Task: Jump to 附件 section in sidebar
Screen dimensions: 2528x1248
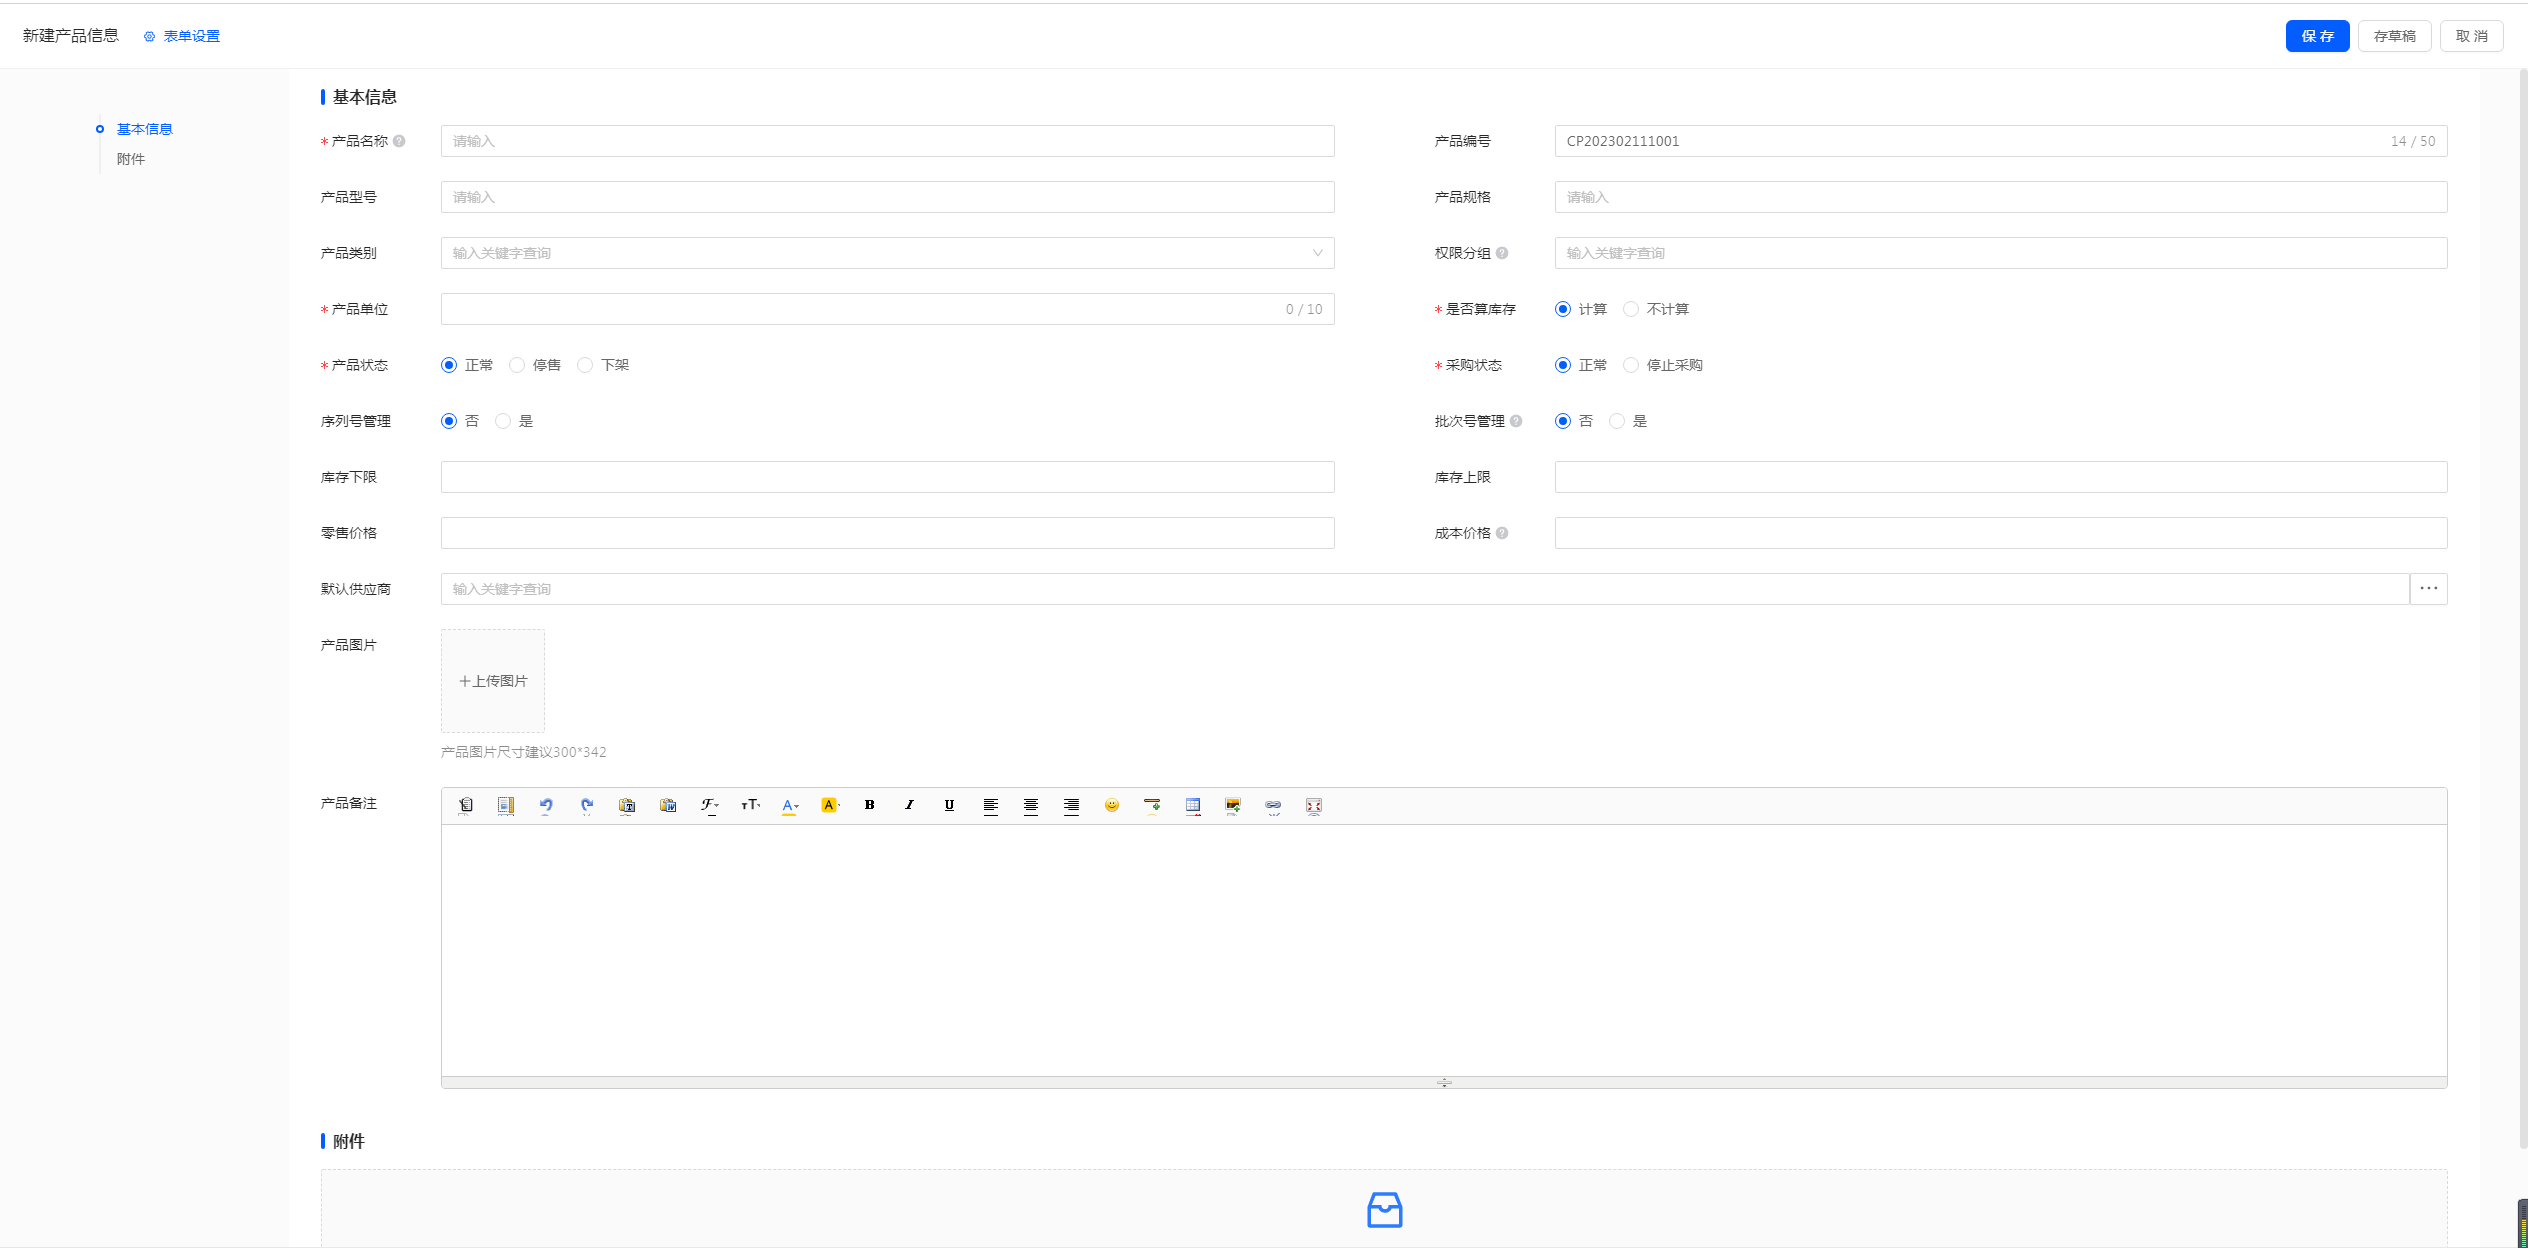Action: [x=131, y=159]
